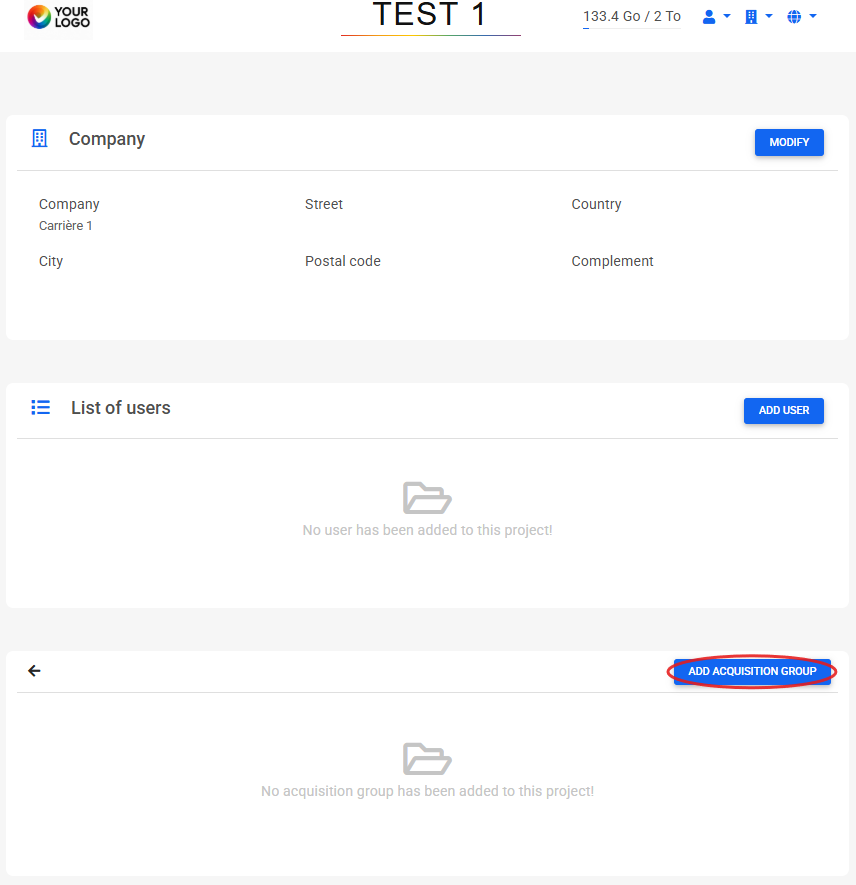Click the globe language icon
The image size is (856, 885).
click(x=794, y=17)
